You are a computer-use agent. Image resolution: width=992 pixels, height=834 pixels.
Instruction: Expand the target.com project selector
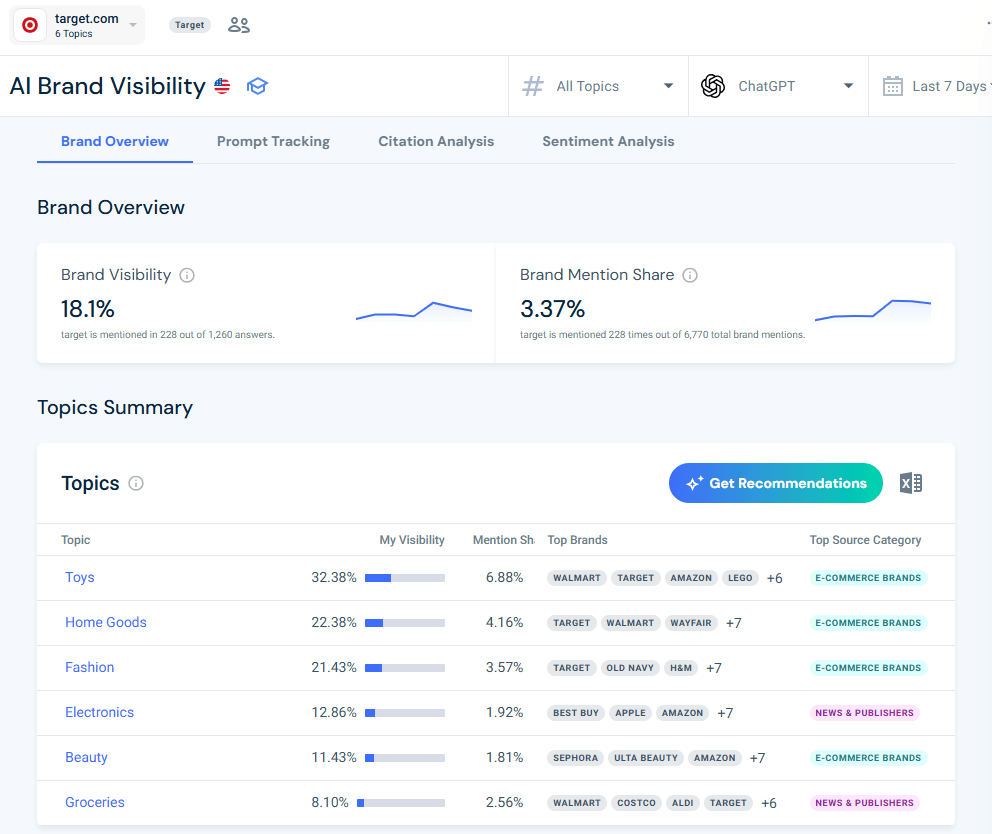(x=77, y=25)
